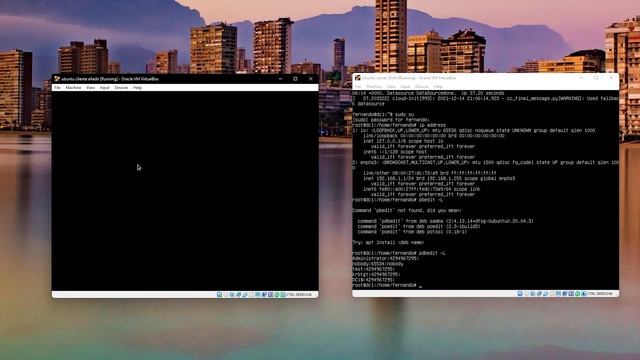Image resolution: width=640 pixels, height=360 pixels.
Task: Minimize the ubuntu cliente VM window
Action: (280, 79)
